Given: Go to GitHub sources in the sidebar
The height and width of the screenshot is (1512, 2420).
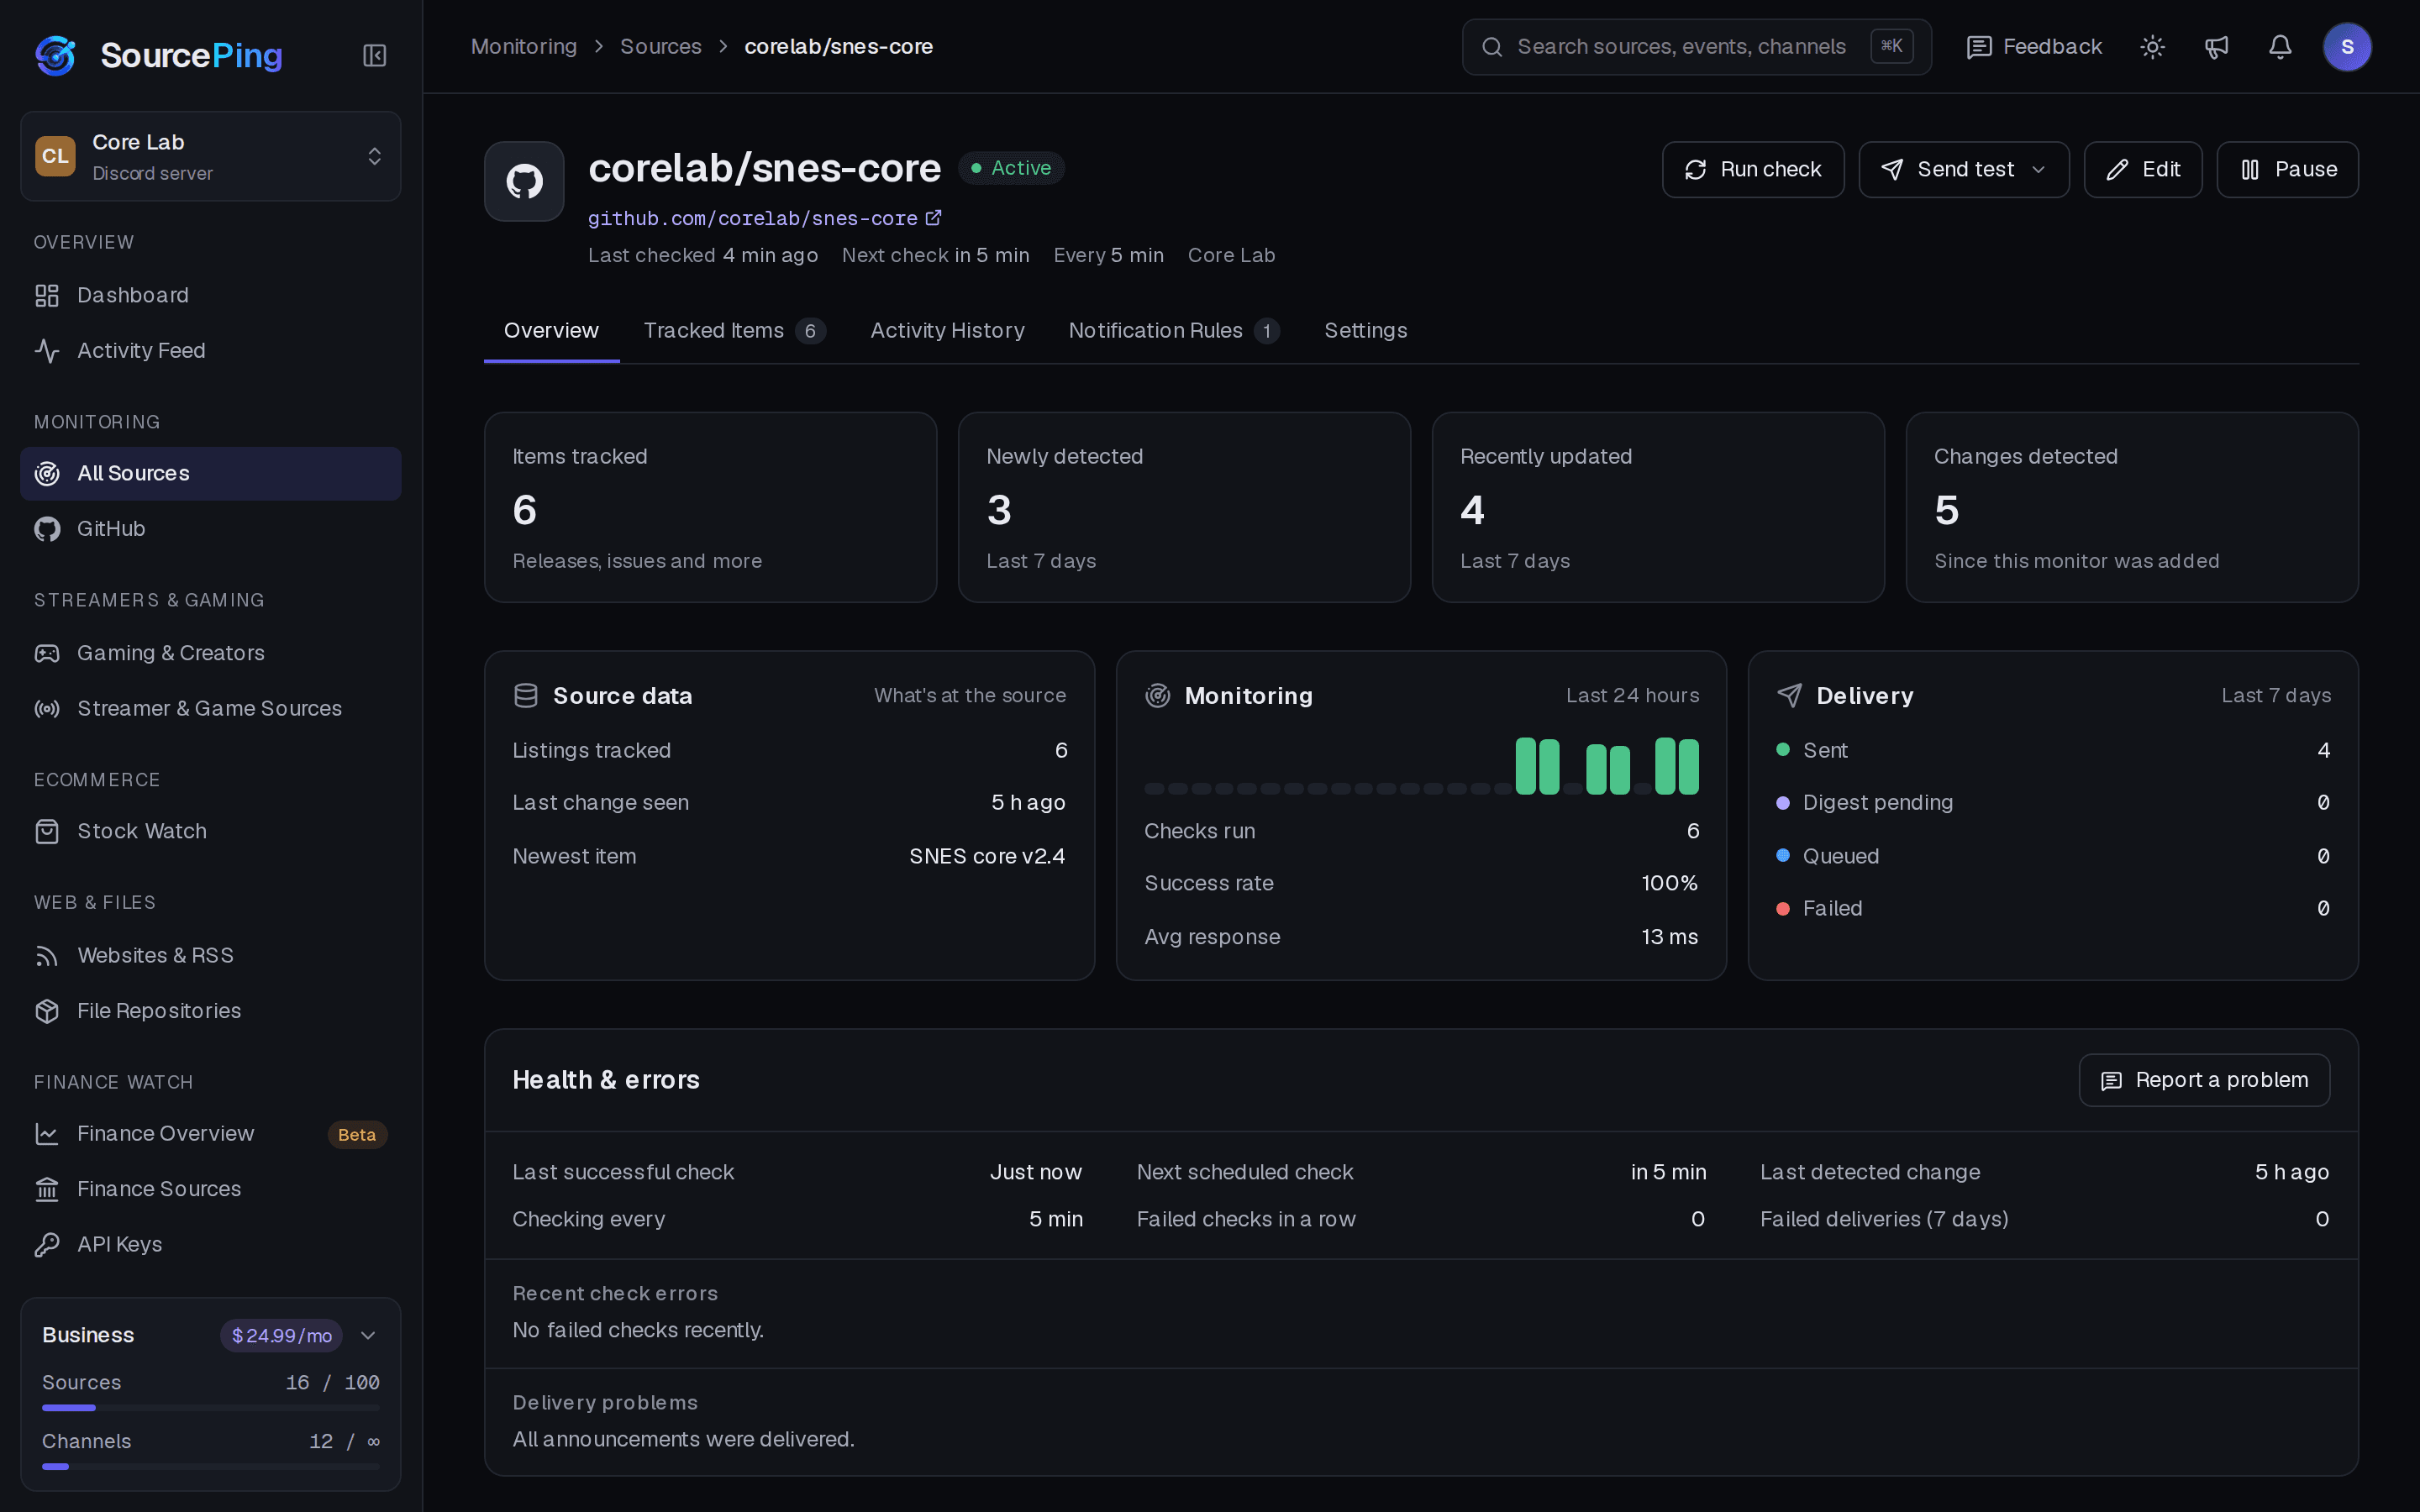Looking at the screenshot, I should 211,528.
